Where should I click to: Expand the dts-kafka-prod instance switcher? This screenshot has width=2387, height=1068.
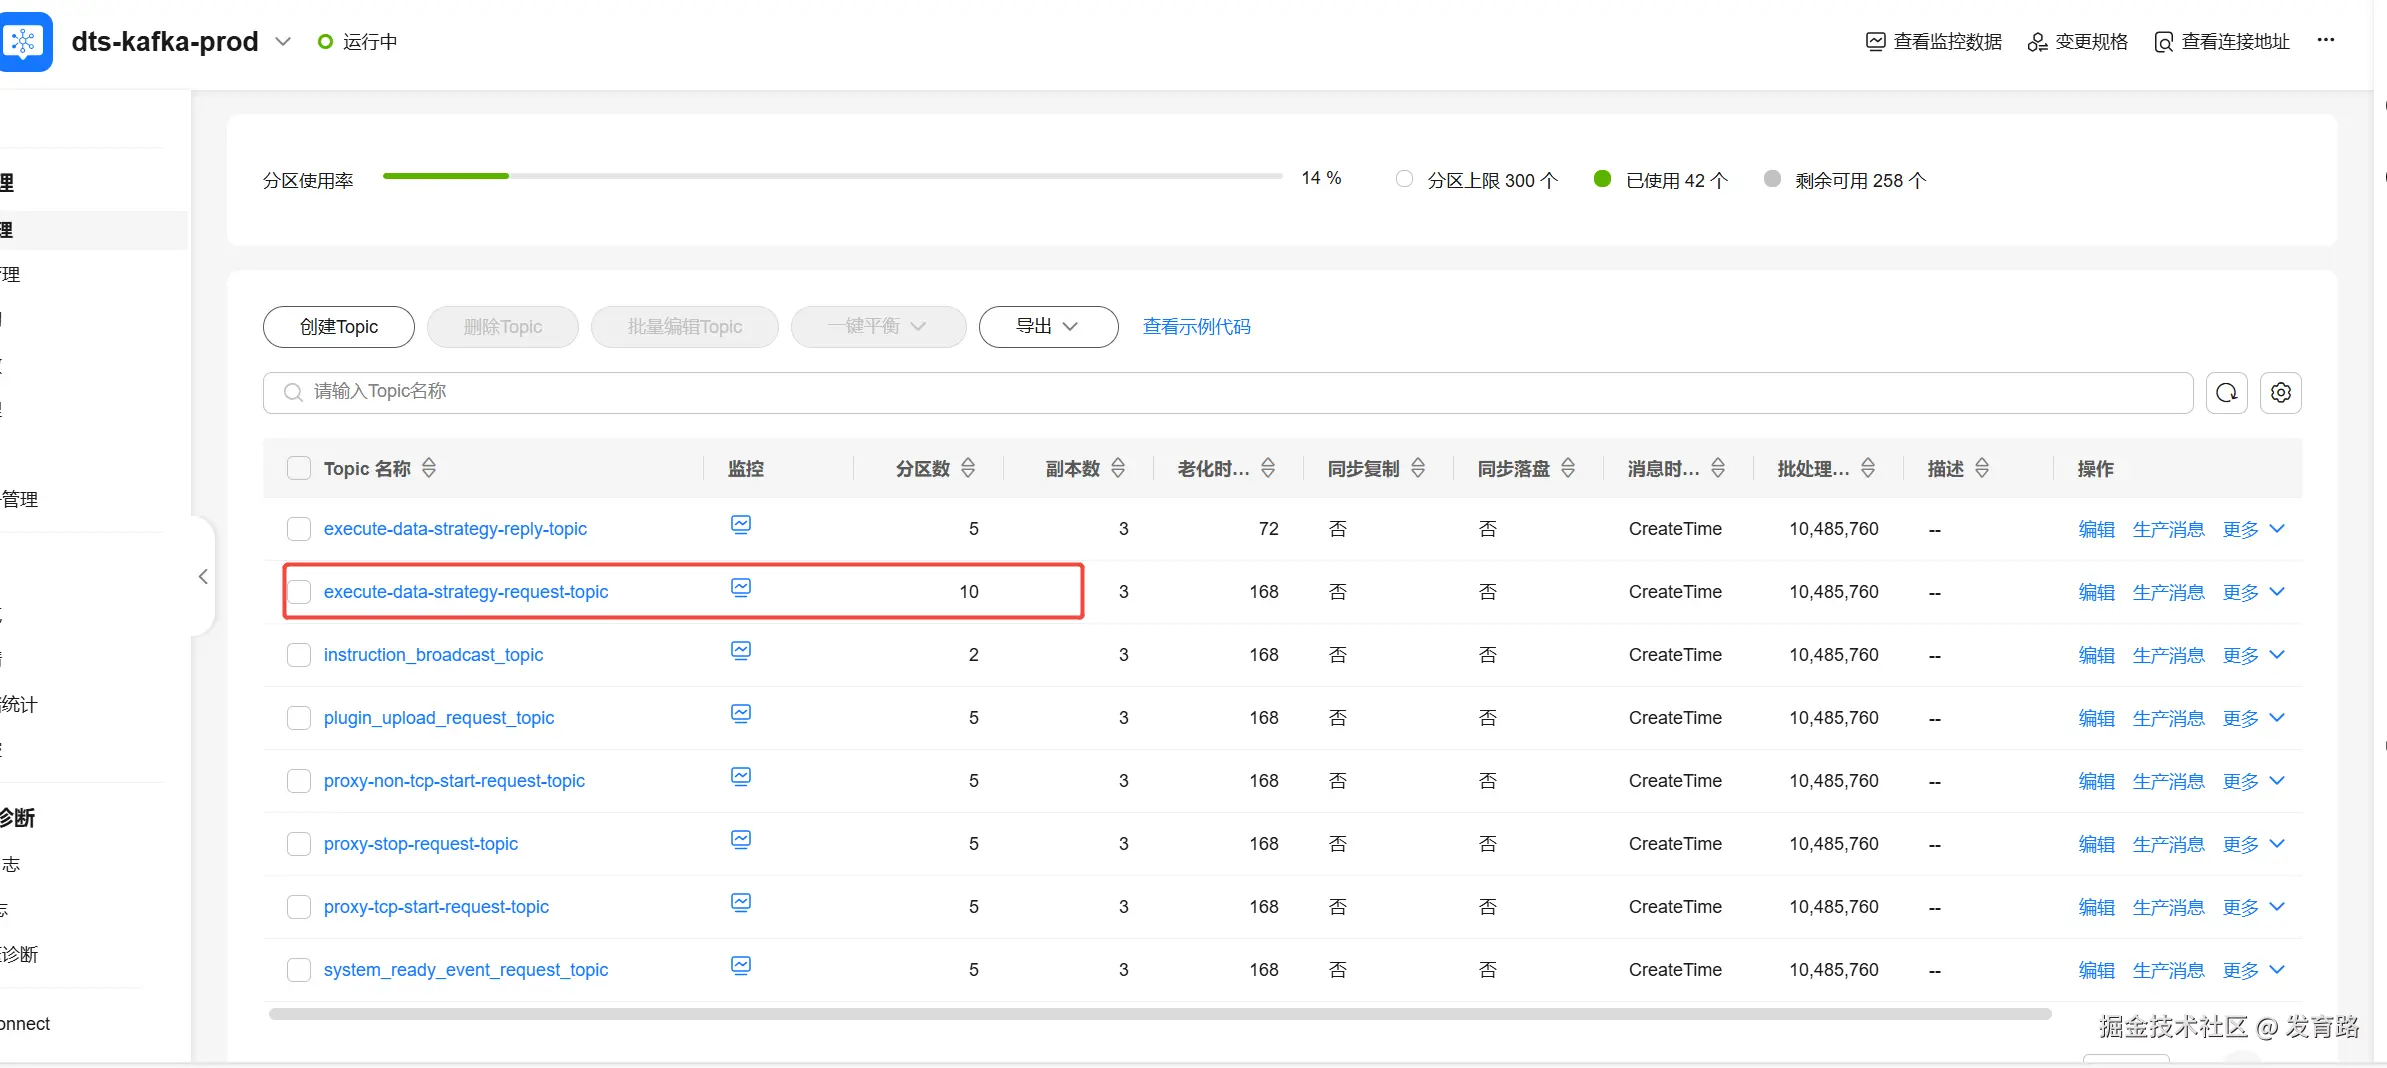(283, 42)
